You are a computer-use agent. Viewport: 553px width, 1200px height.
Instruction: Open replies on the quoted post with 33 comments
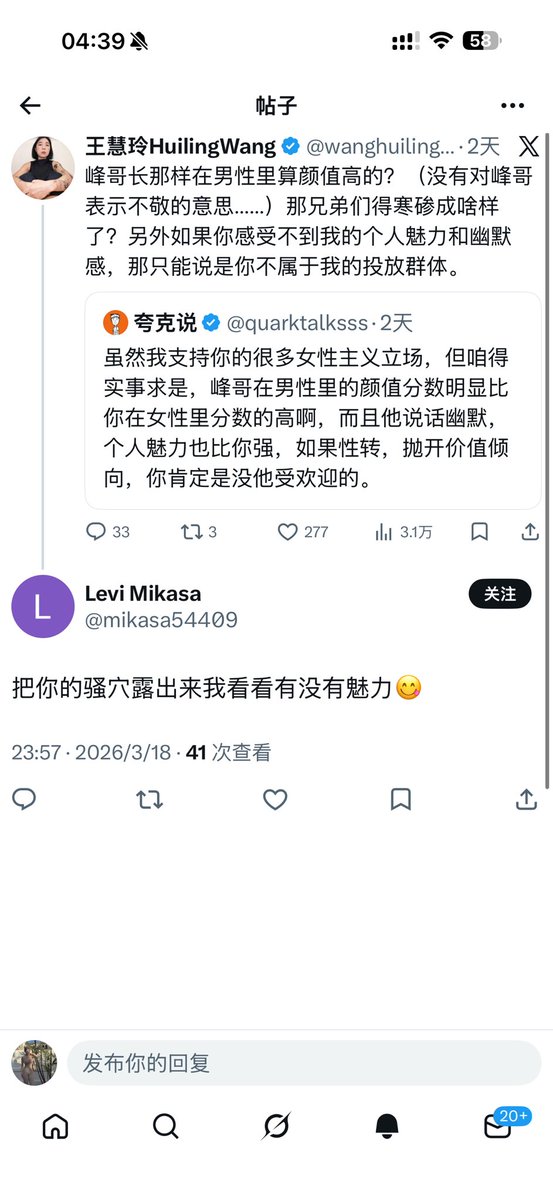(108, 532)
